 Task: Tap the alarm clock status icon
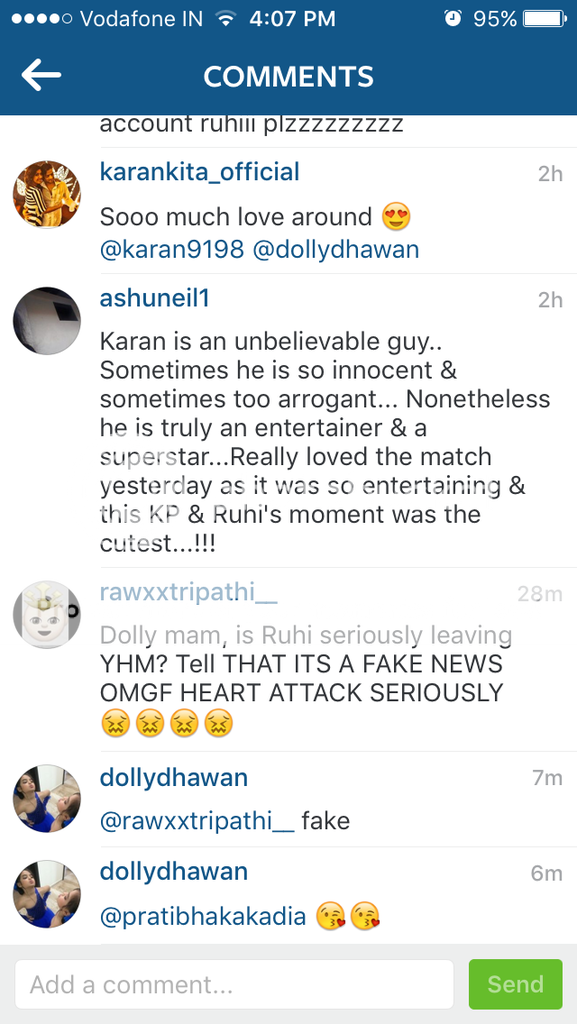452,19
